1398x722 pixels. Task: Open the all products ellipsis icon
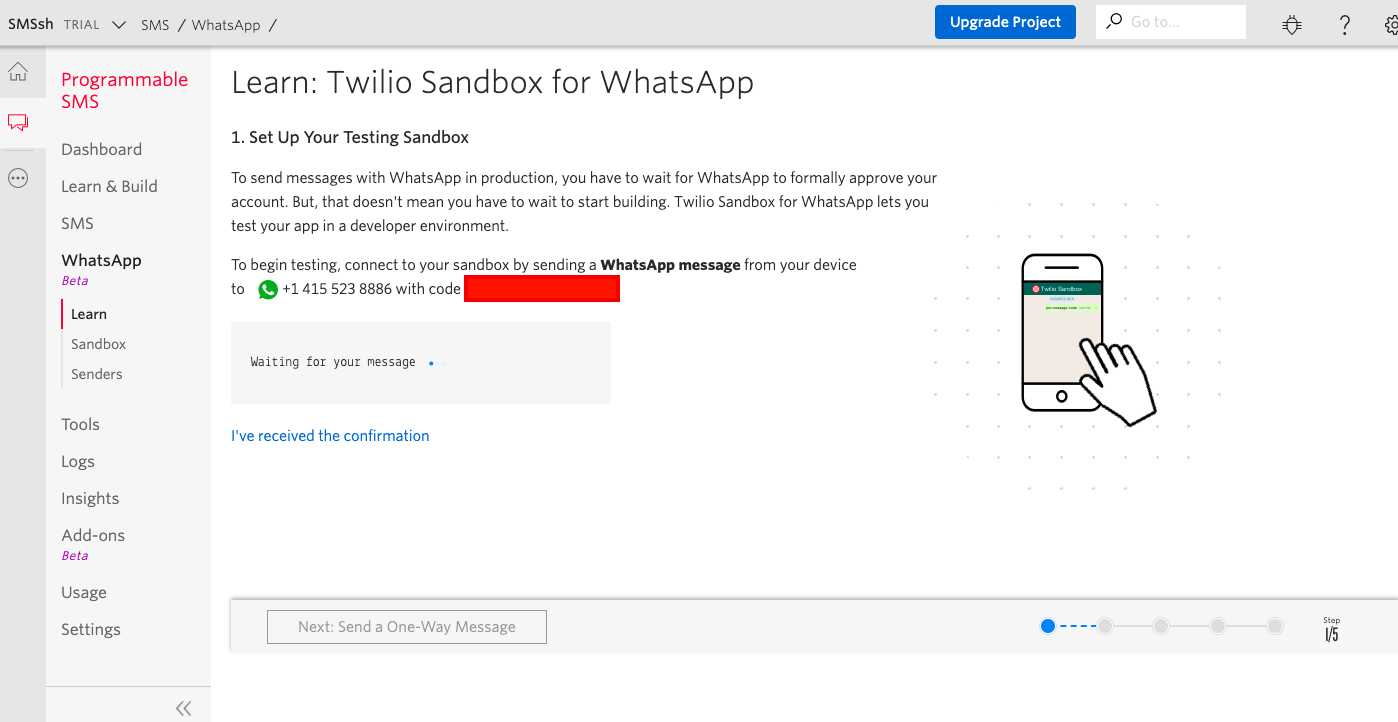click(18, 179)
